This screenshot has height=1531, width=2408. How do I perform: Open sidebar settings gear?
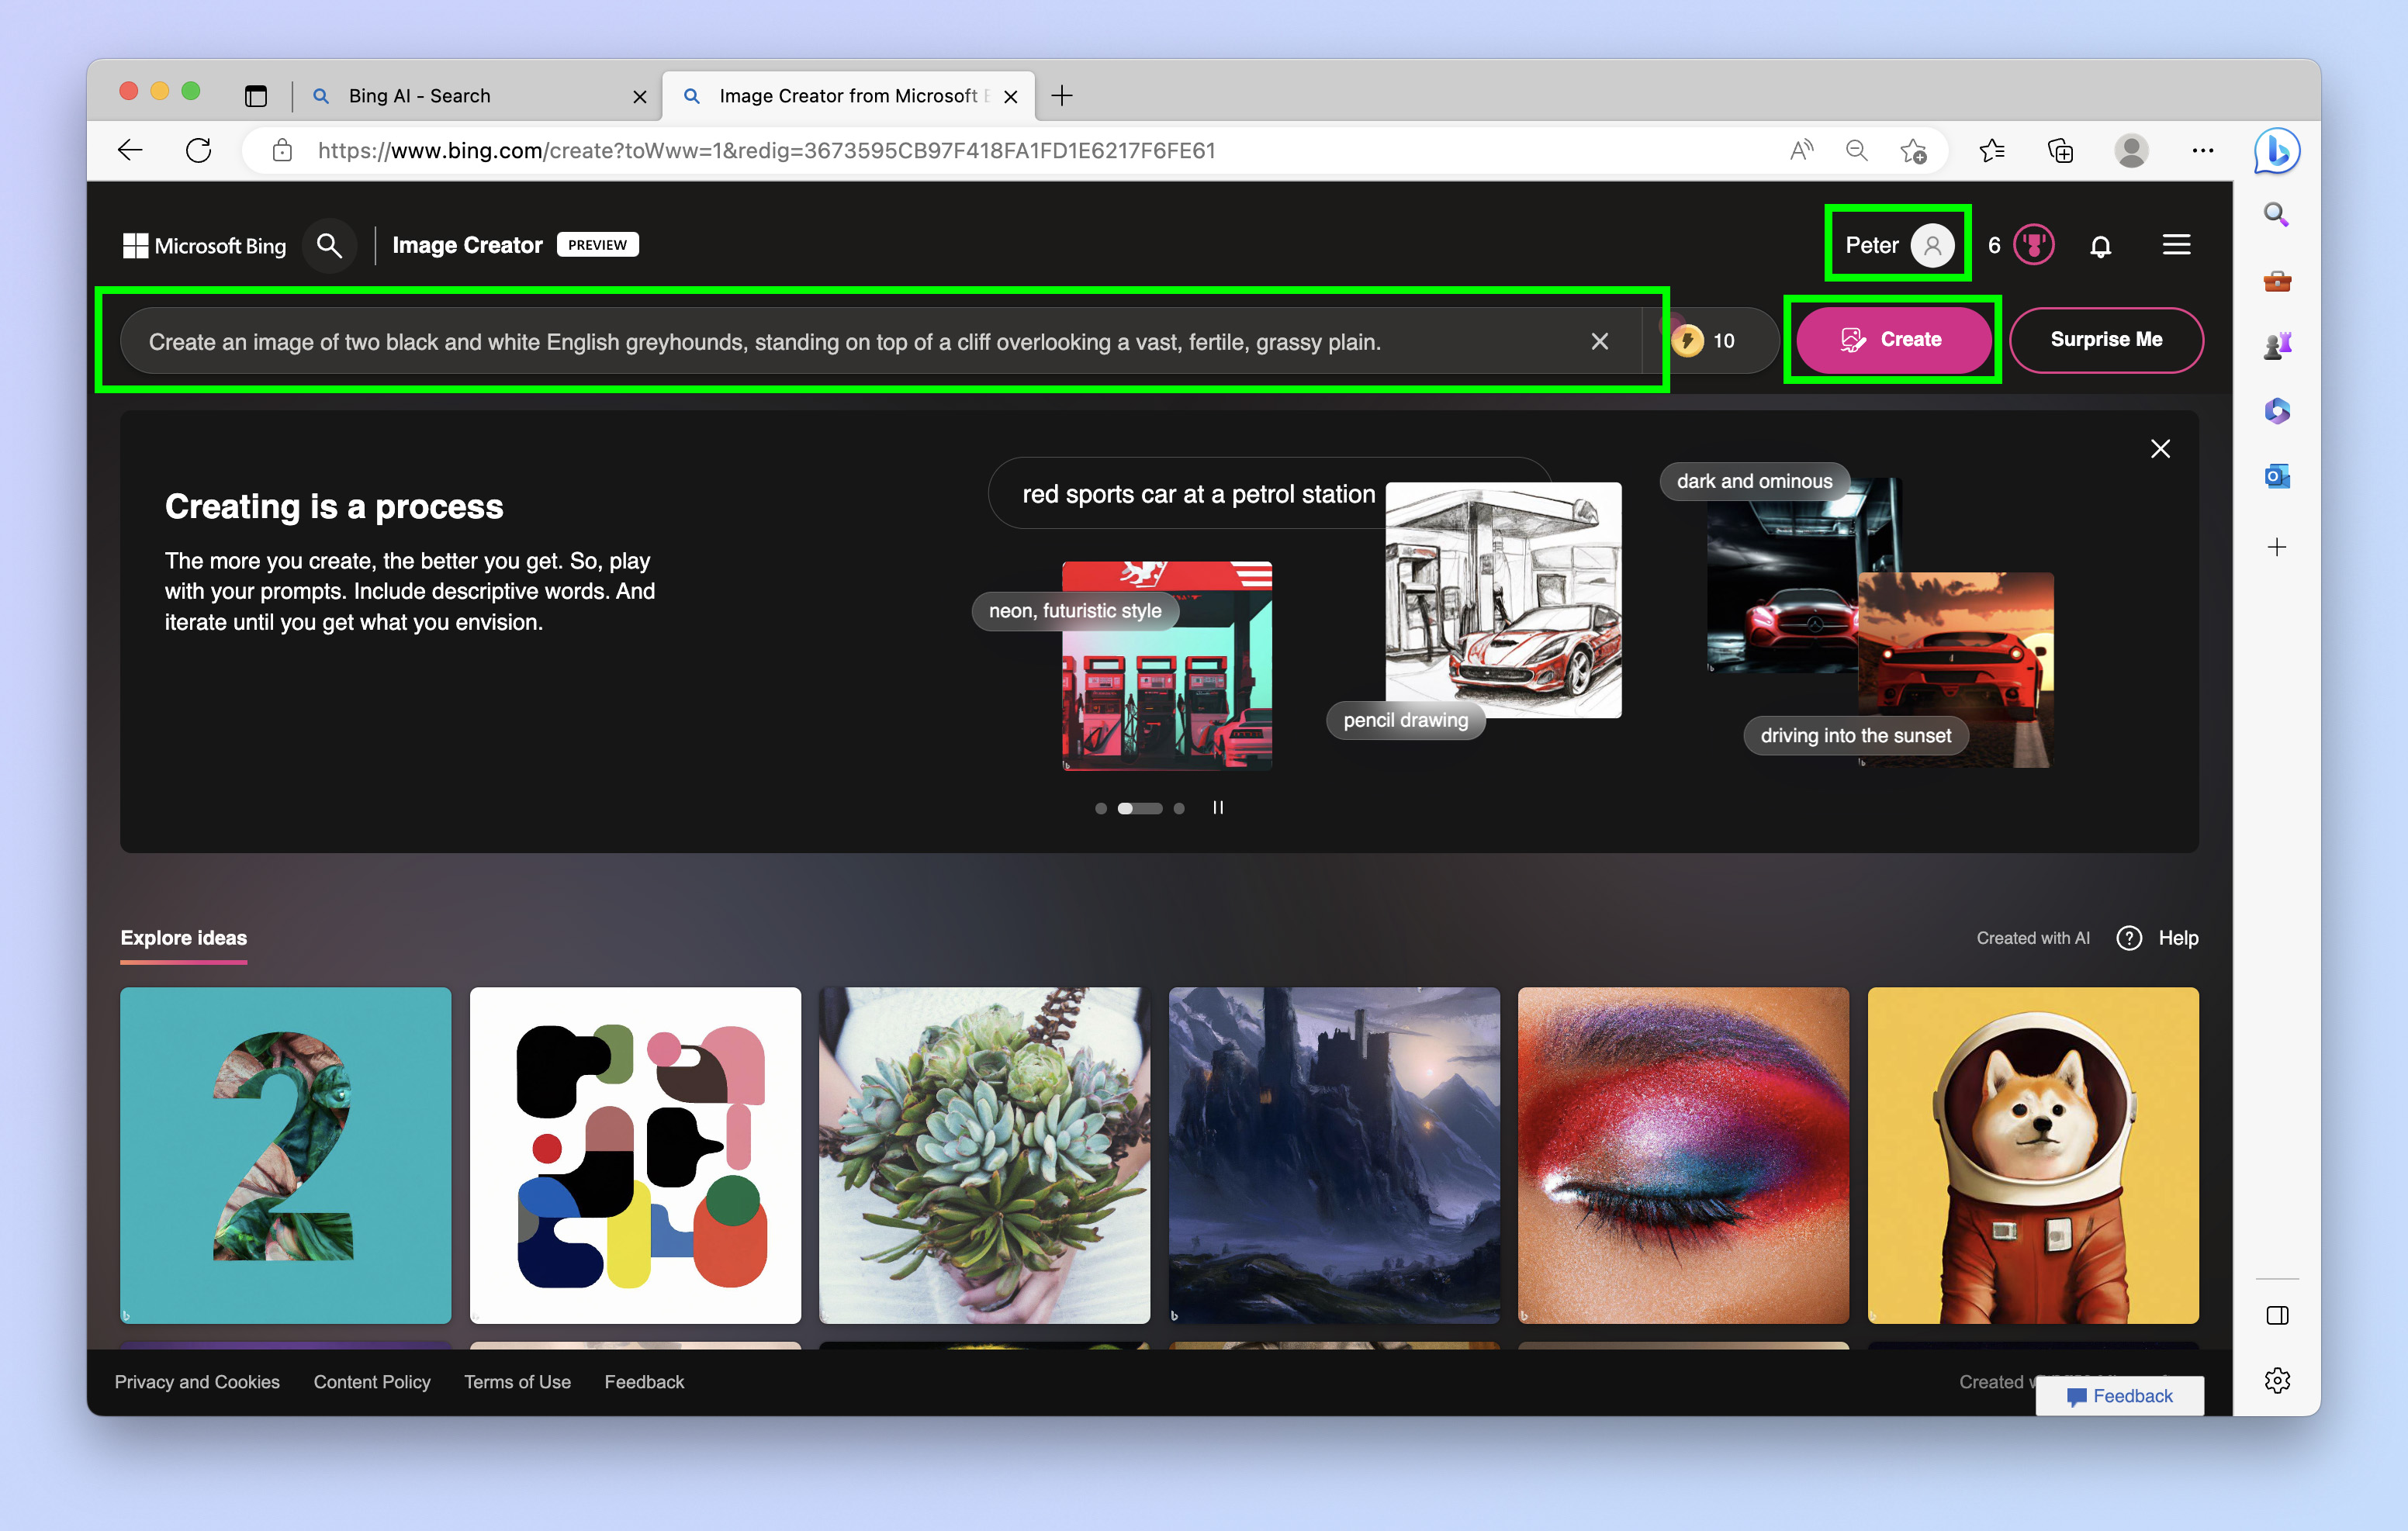coord(2277,1381)
